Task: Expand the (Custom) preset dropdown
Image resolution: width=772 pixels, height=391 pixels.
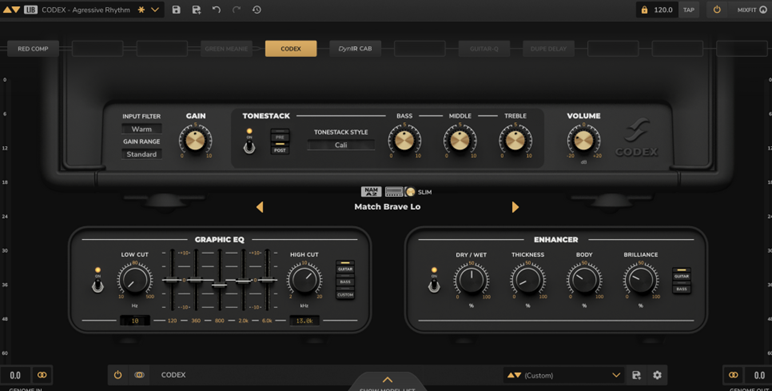Action: [x=563, y=375]
